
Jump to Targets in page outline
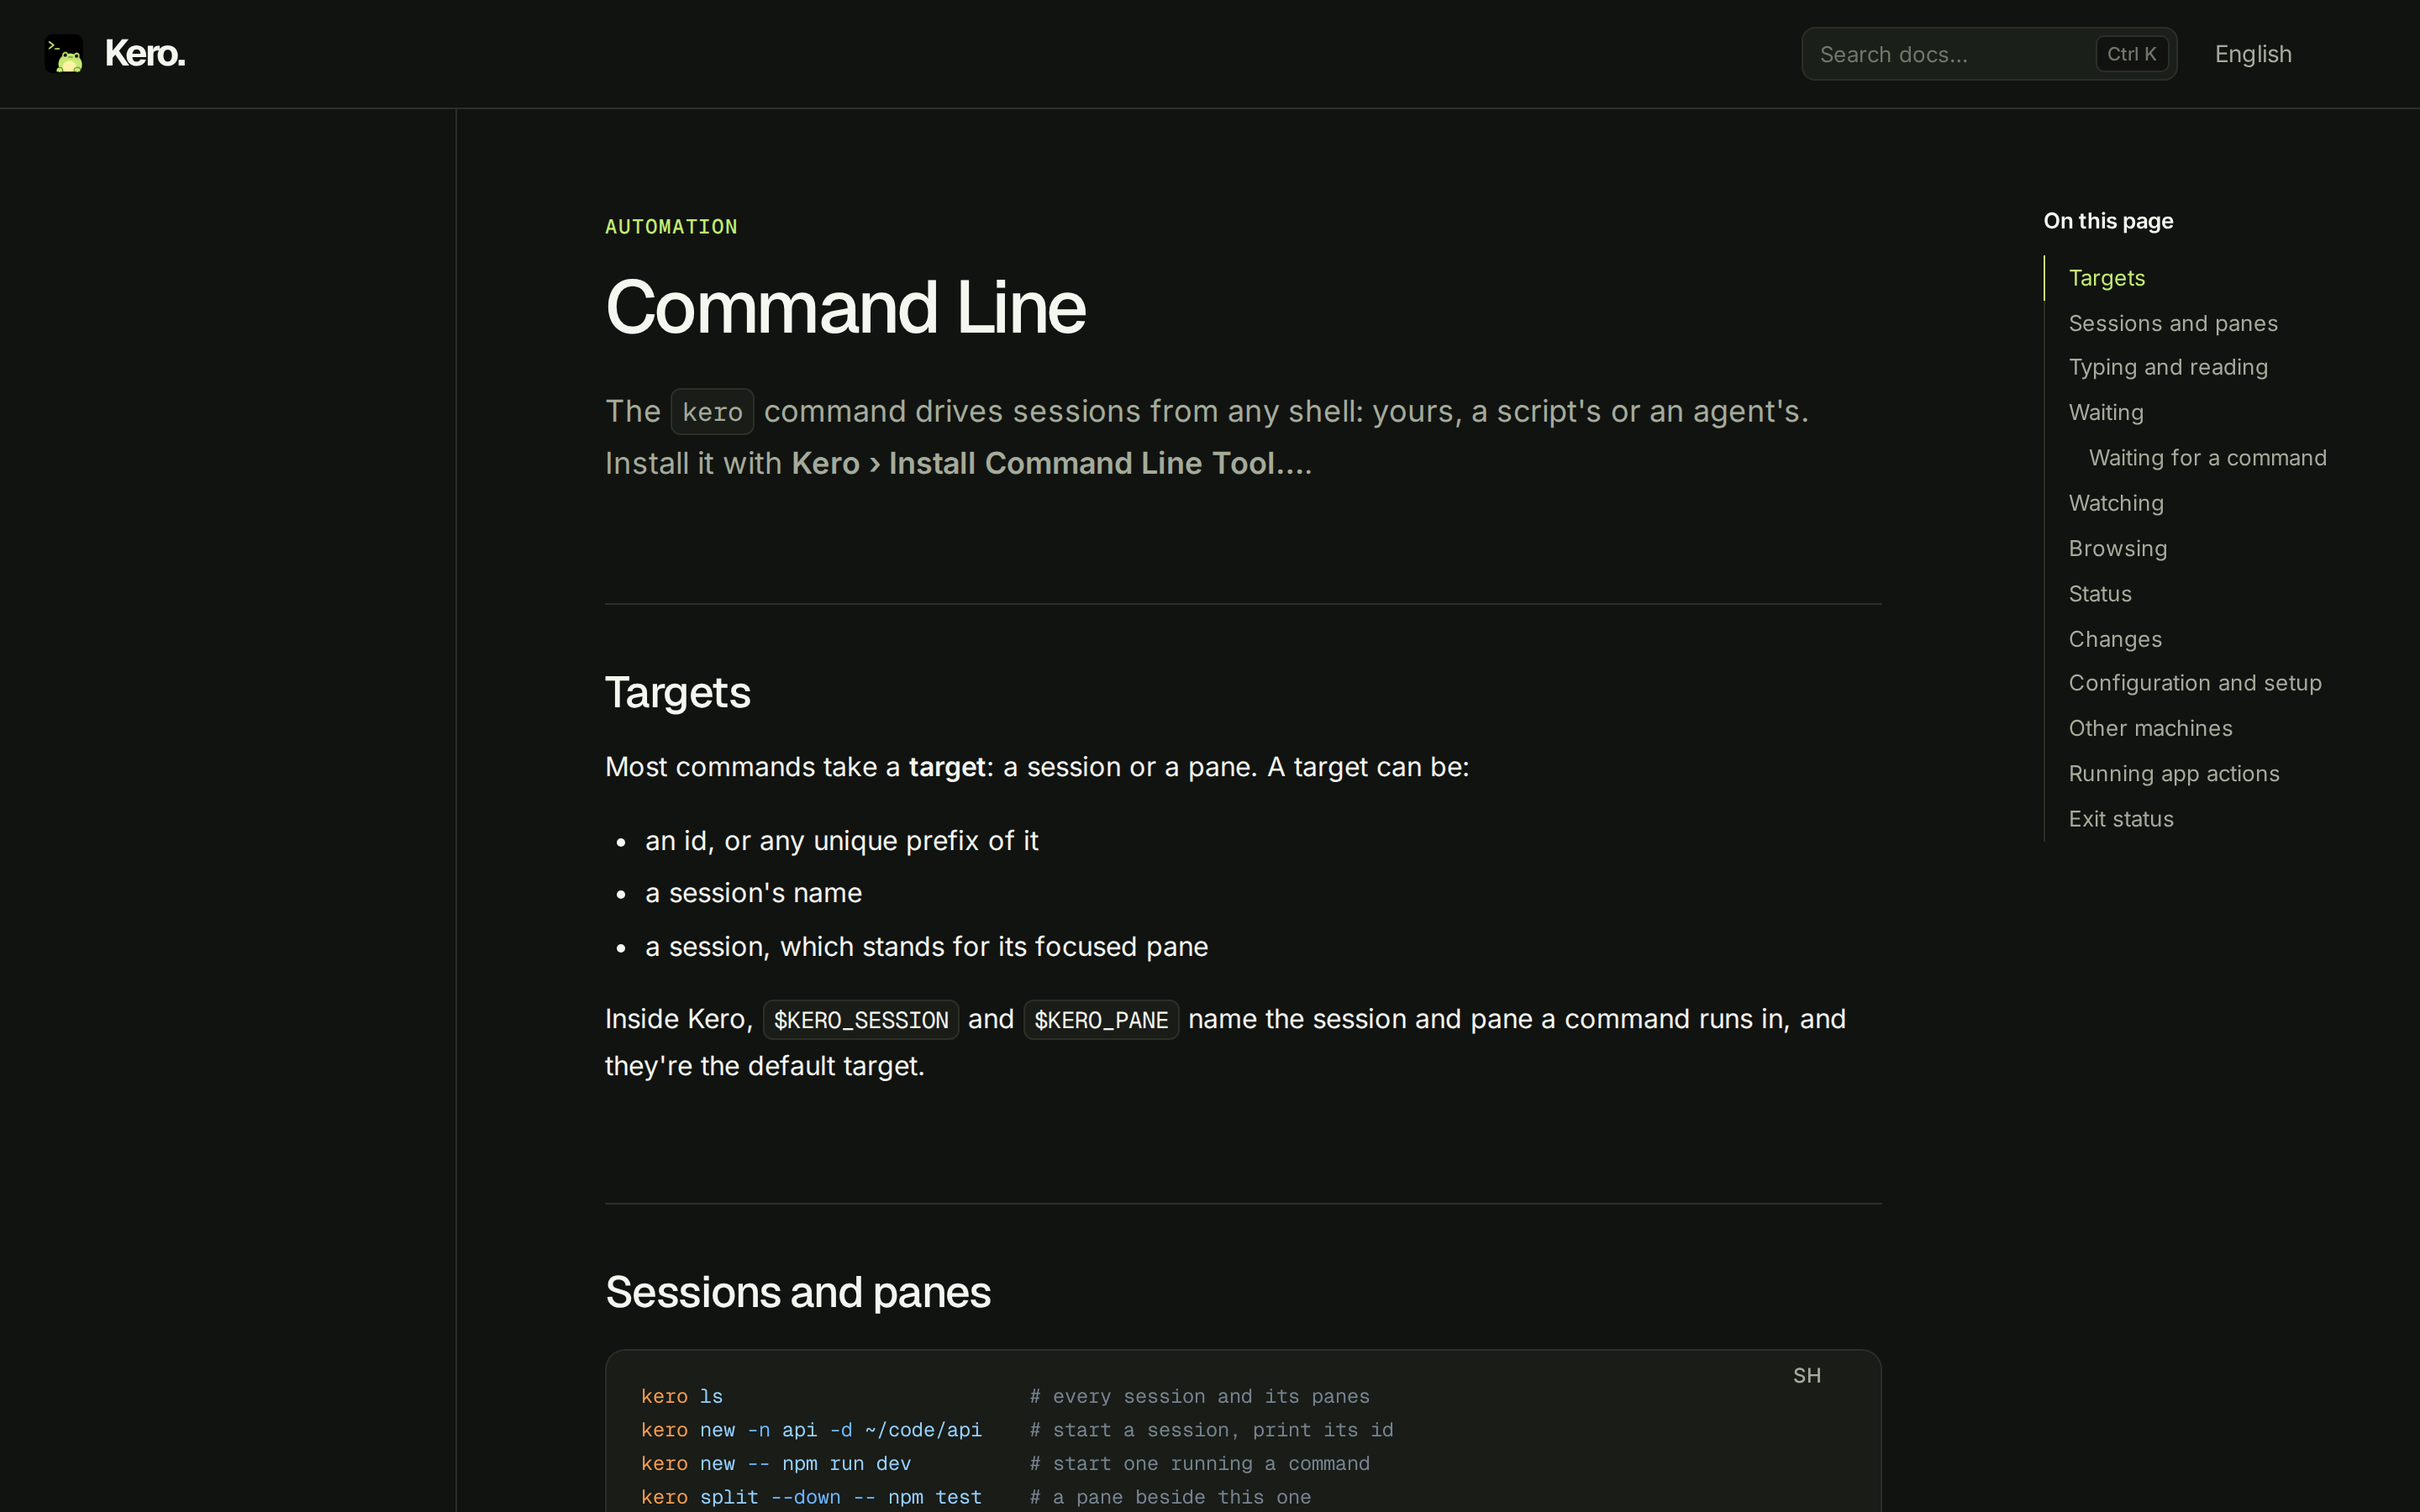(x=2106, y=278)
